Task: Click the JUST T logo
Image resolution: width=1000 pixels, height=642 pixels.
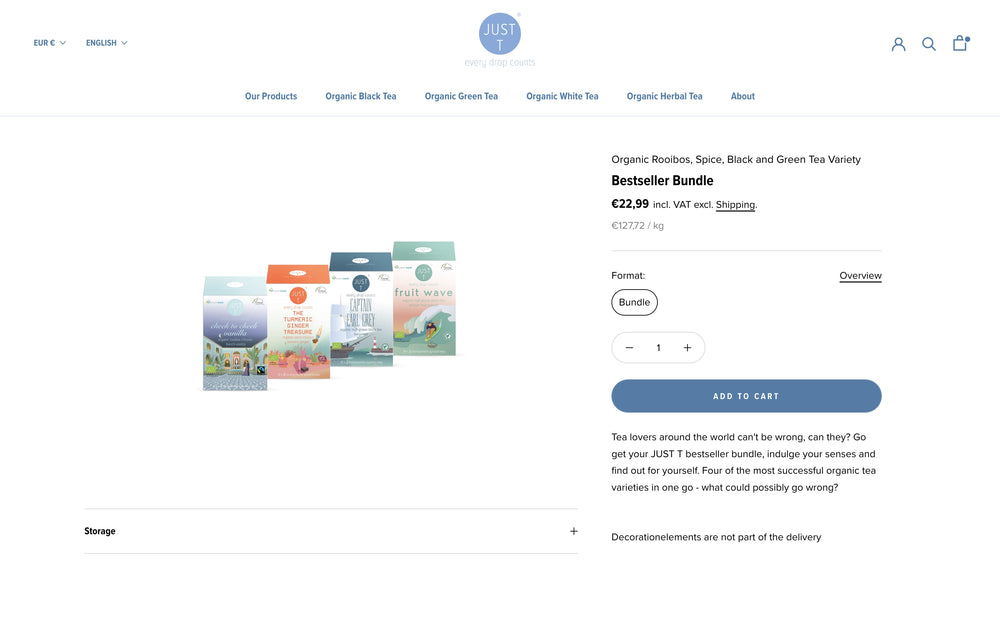Action: pyautogui.click(x=500, y=38)
